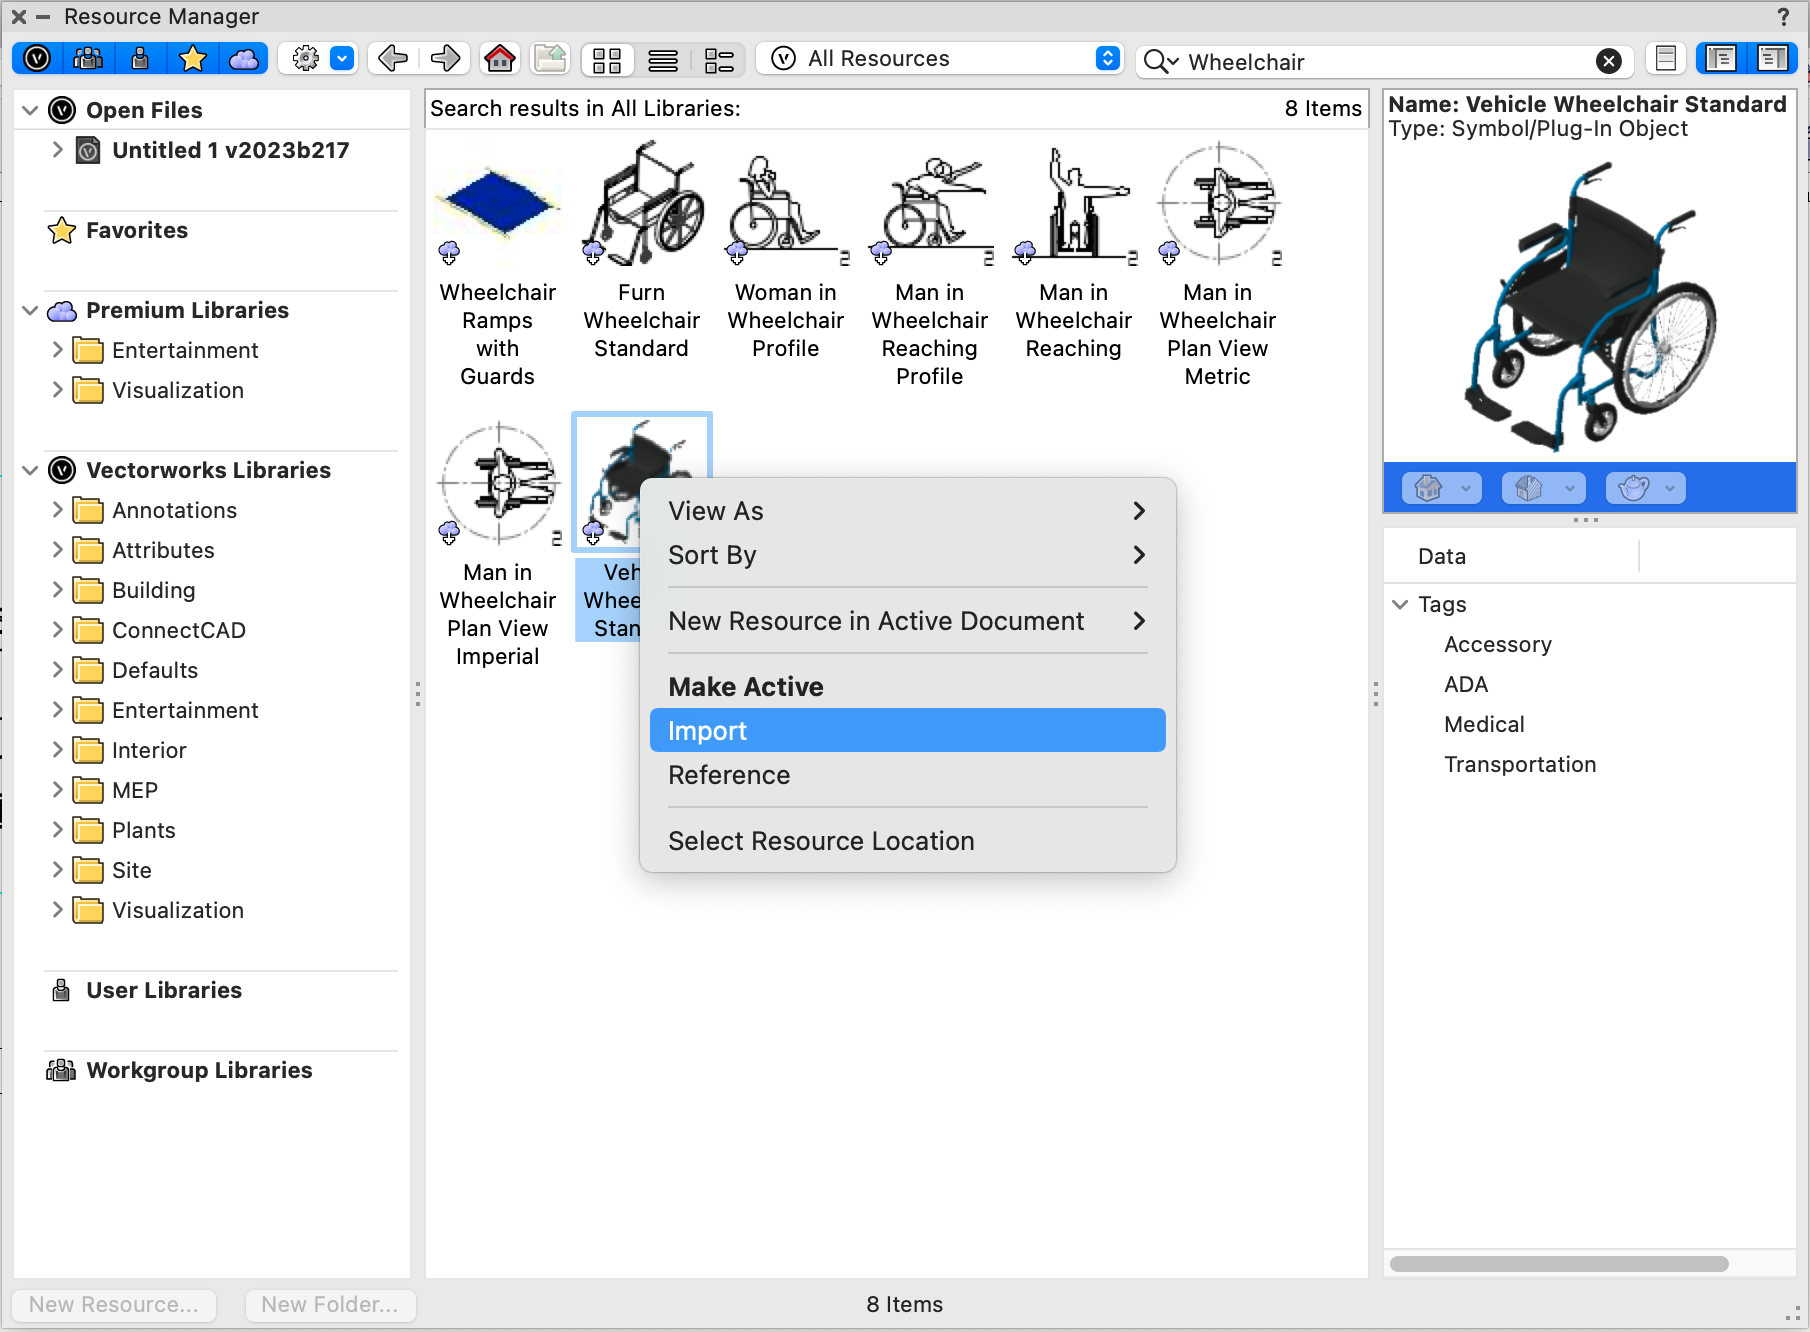
Task: Toggle the rightmost preview pane layout button
Action: (1774, 58)
